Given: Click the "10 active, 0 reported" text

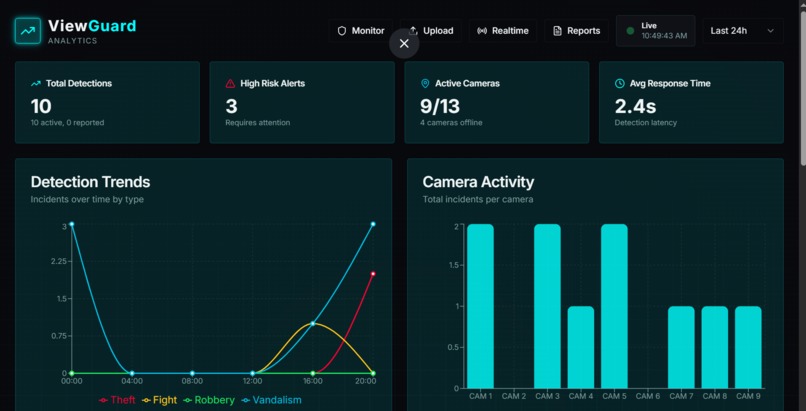Looking at the screenshot, I should tap(67, 123).
